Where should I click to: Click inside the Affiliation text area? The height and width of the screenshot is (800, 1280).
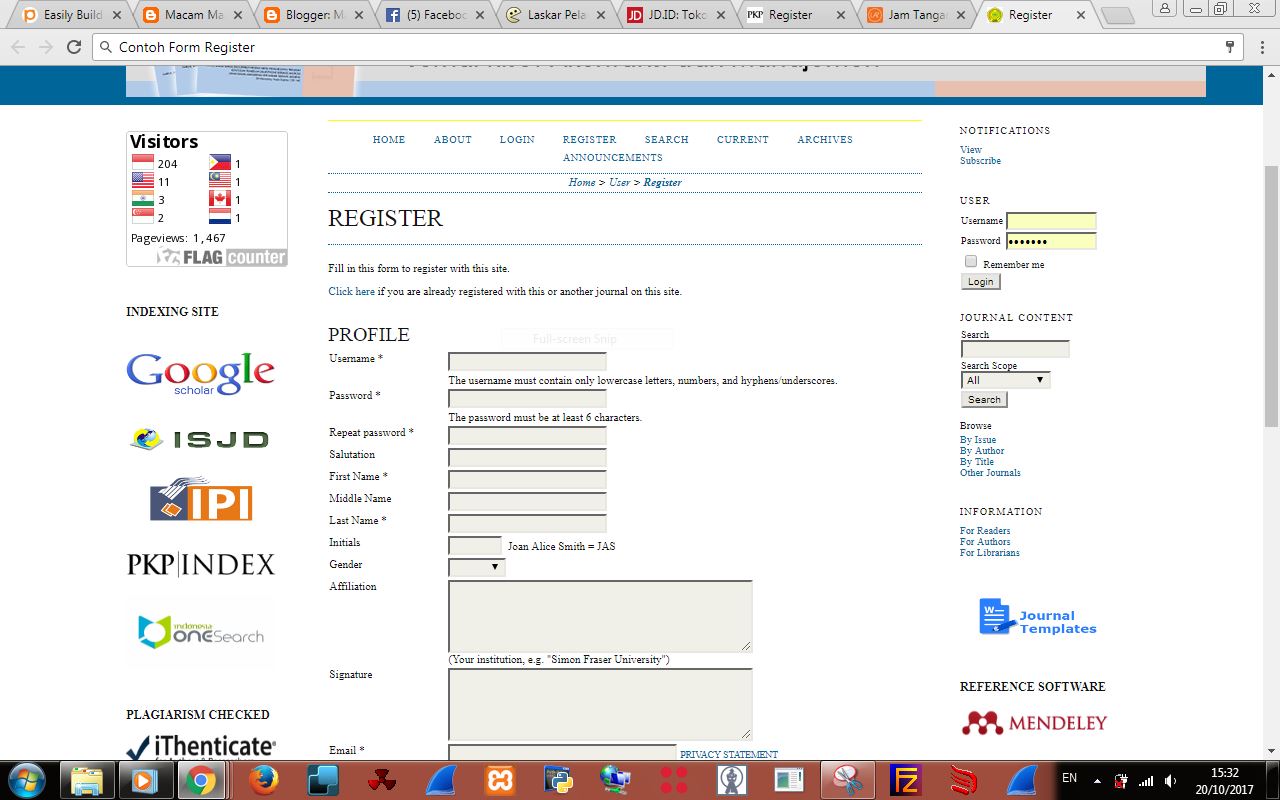tap(600, 616)
